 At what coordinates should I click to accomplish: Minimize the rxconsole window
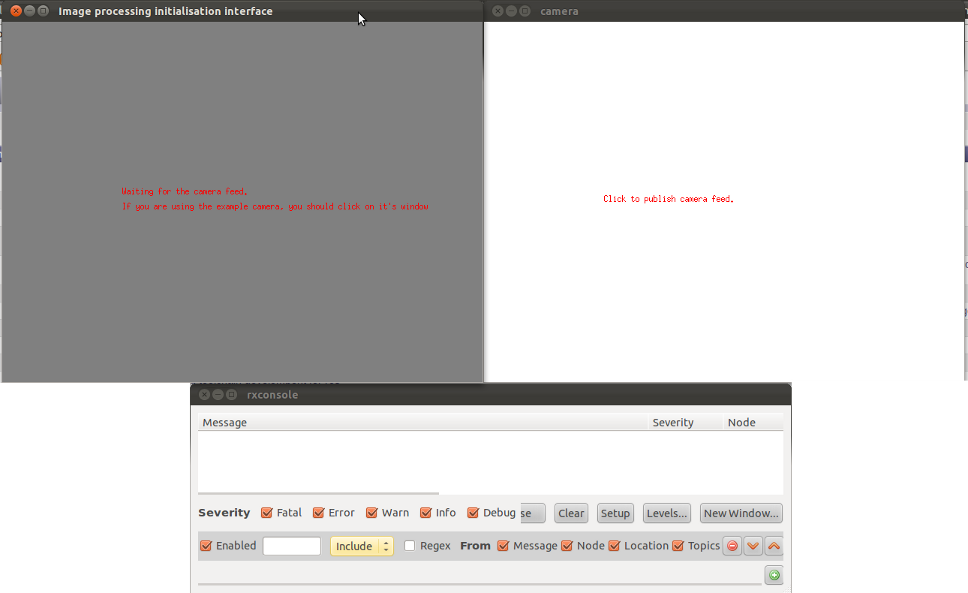point(218,395)
